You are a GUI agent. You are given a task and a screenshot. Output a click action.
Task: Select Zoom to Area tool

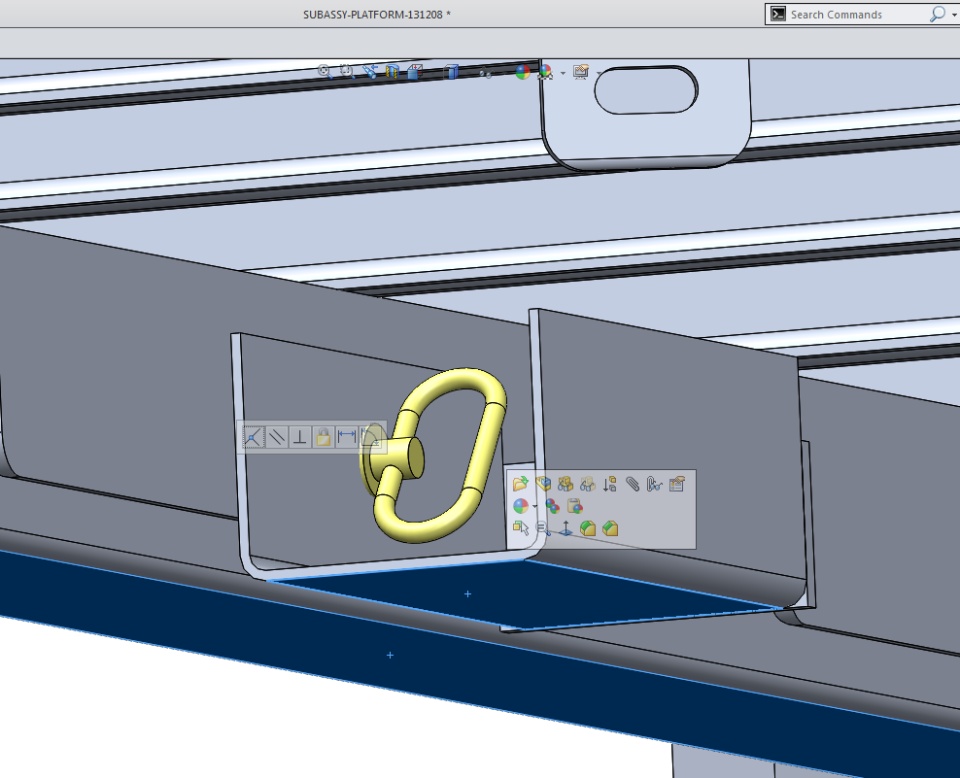[x=347, y=72]
